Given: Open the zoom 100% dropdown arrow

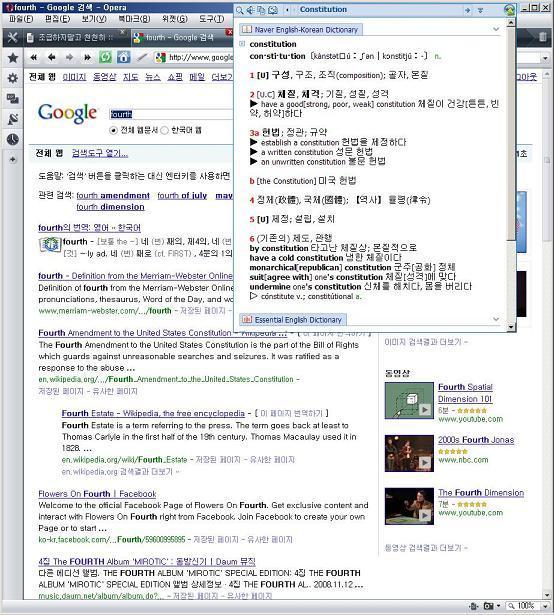Looking at the screenshot, I should pyautogui.click(x=545, y=606).
